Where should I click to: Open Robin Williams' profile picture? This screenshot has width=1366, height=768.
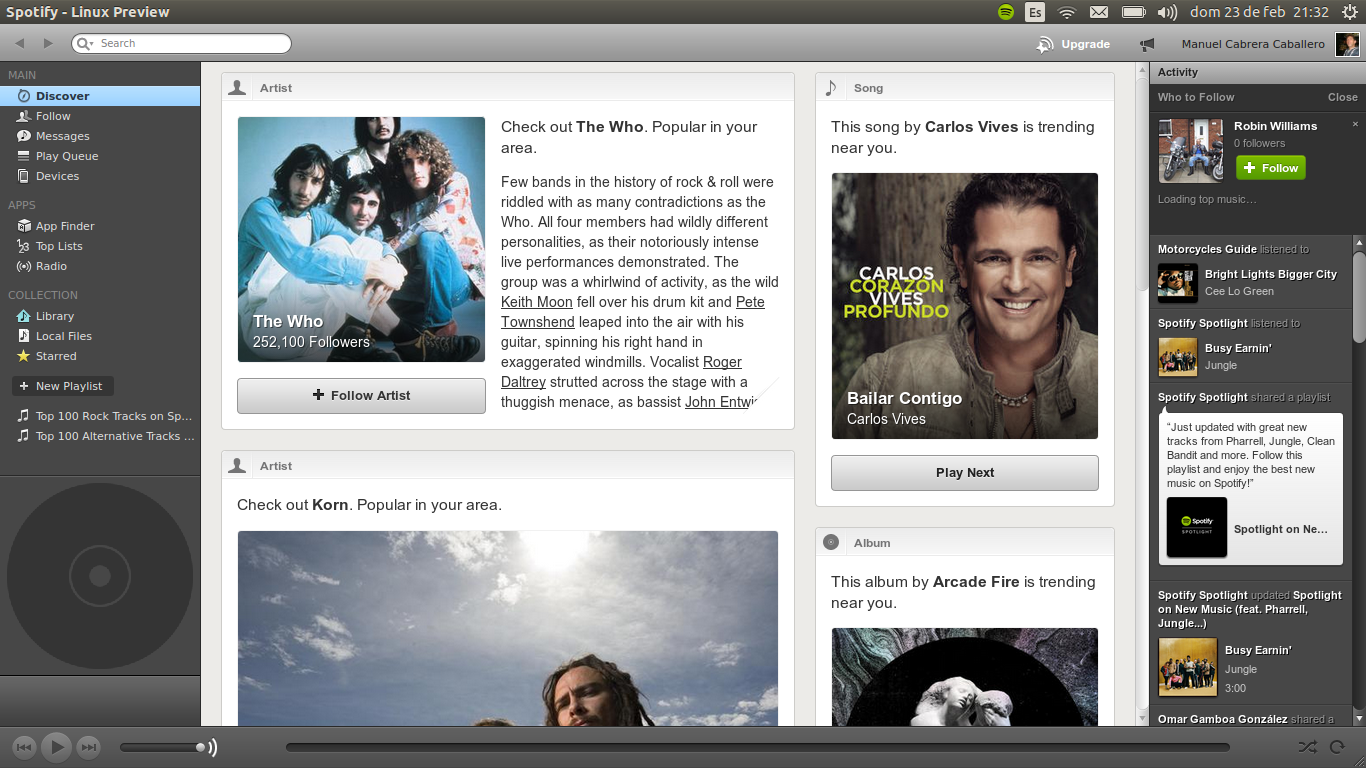coord(1191,151)
